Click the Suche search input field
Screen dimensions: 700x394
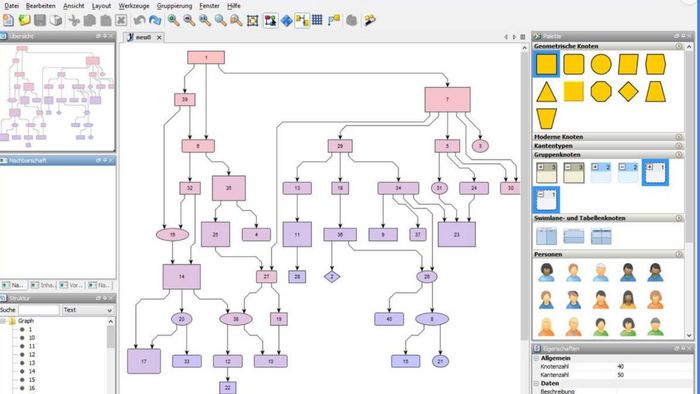click(x=39, y=310)
